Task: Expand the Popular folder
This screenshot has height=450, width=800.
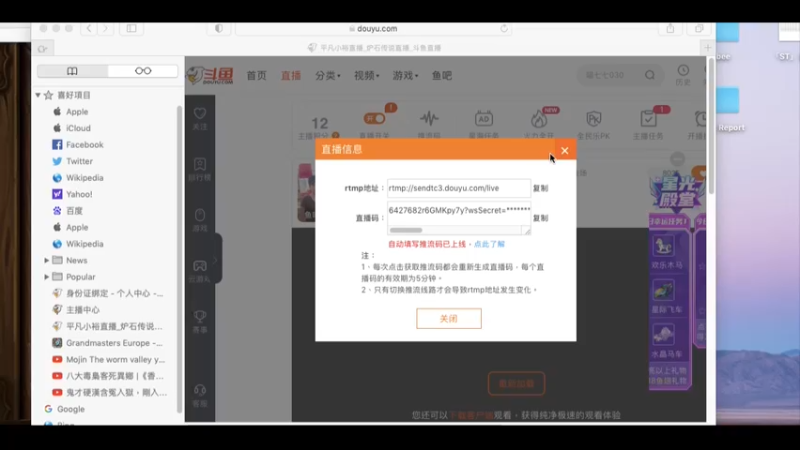Action: tap(46, 277)
